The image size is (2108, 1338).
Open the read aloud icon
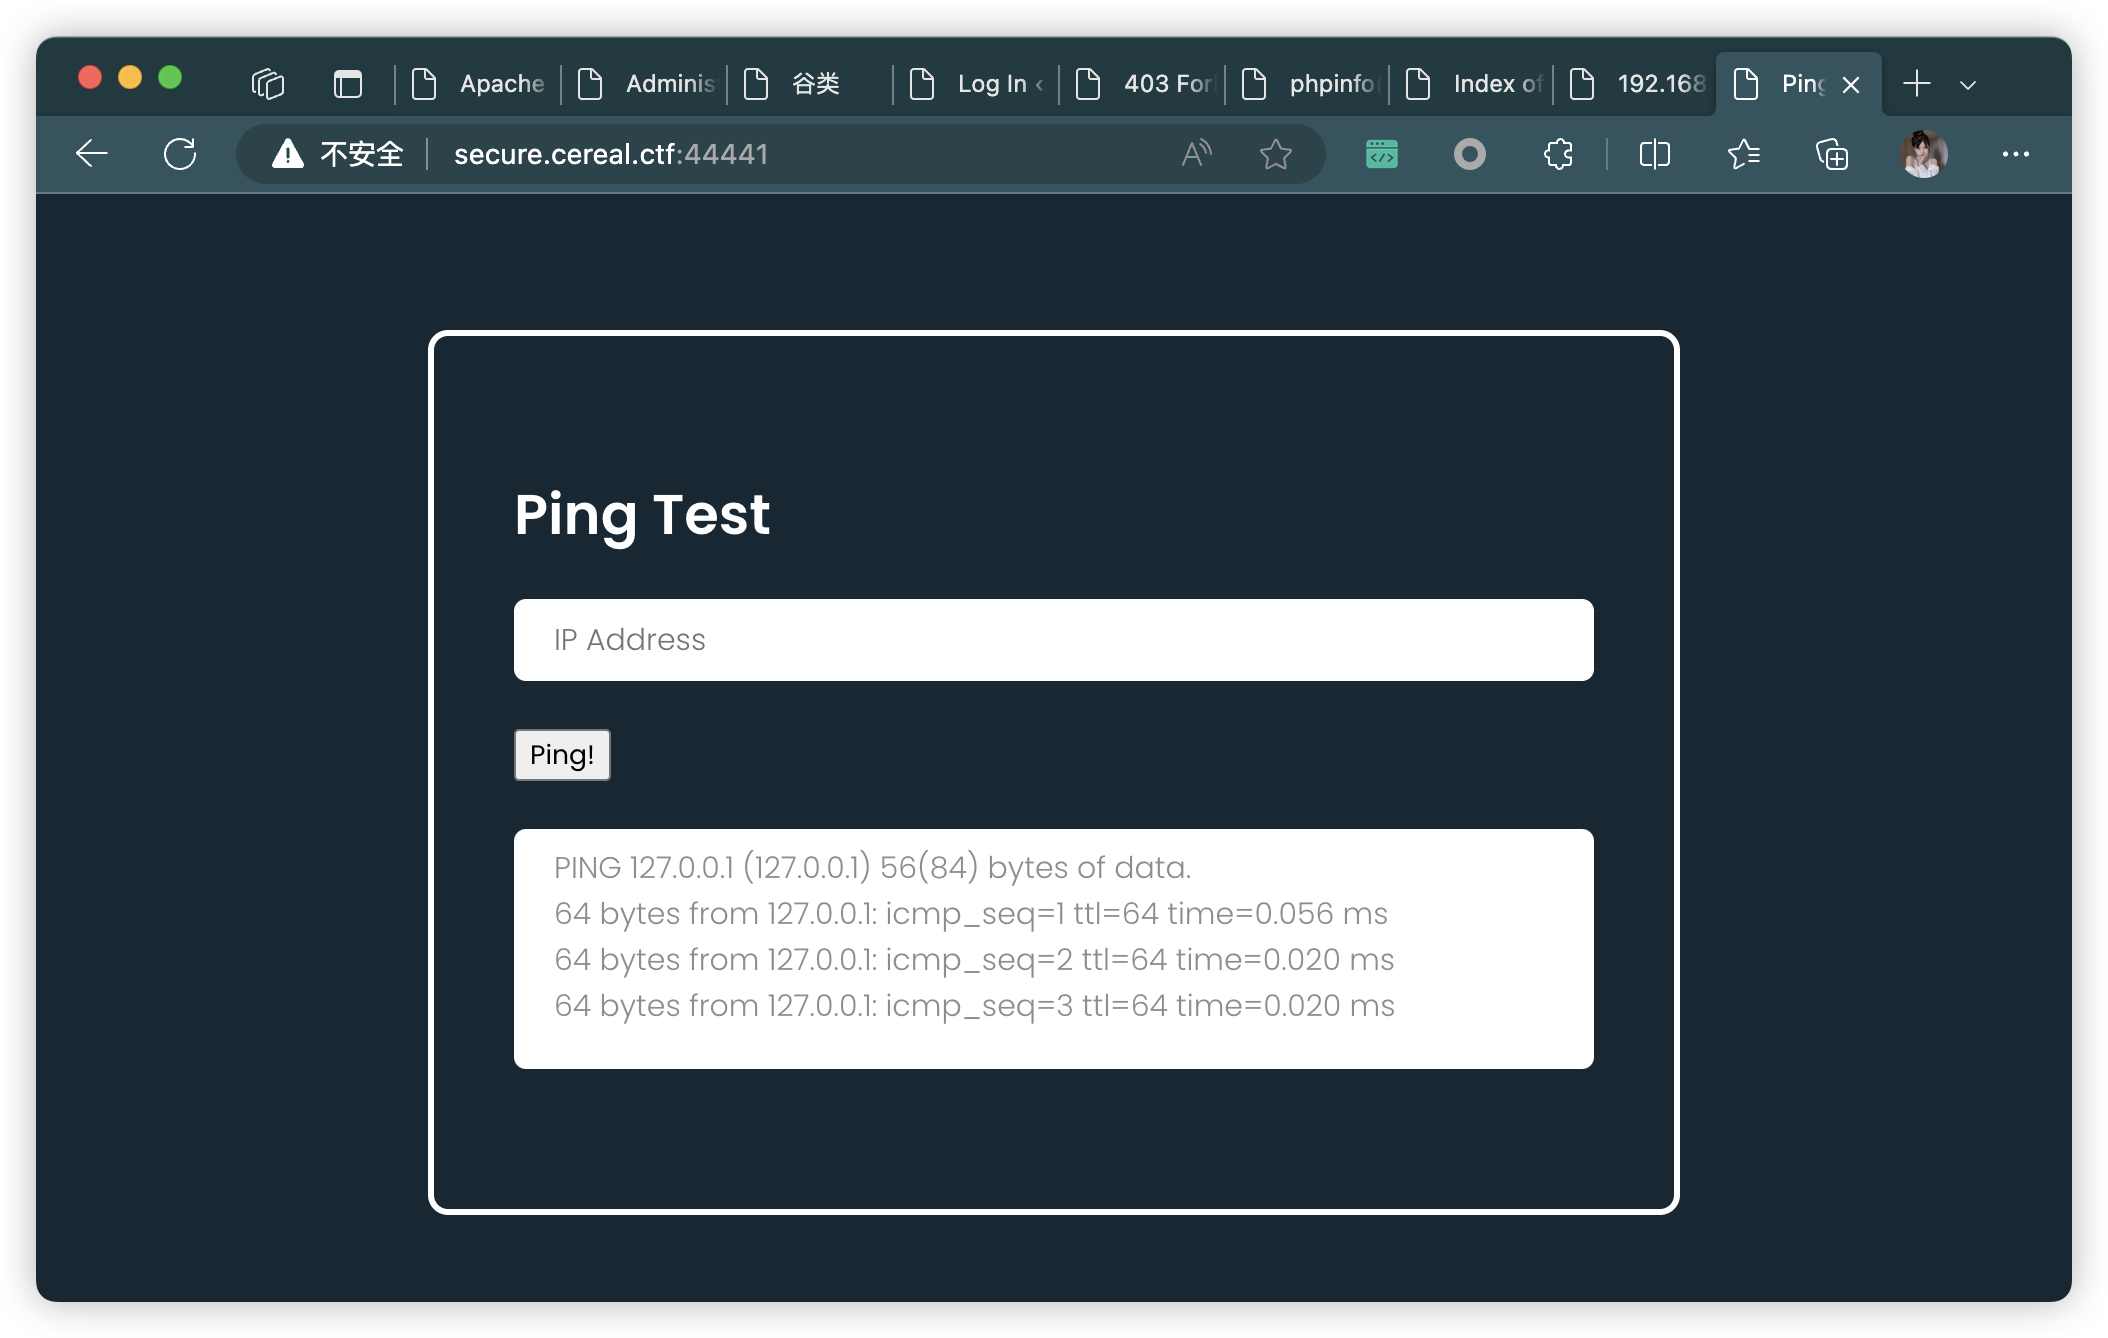pos(1196,154)
